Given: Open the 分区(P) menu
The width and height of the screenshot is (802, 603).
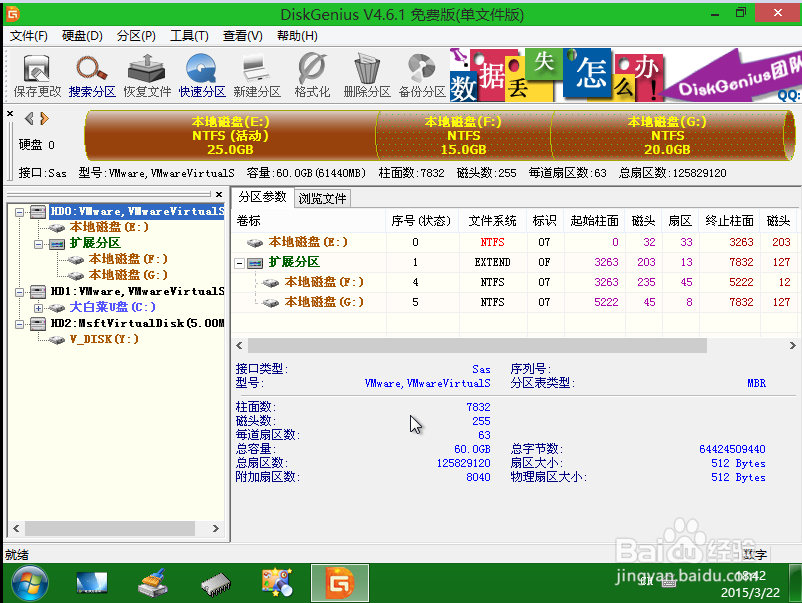Looking at the screenshot, I should click(136, 36).
